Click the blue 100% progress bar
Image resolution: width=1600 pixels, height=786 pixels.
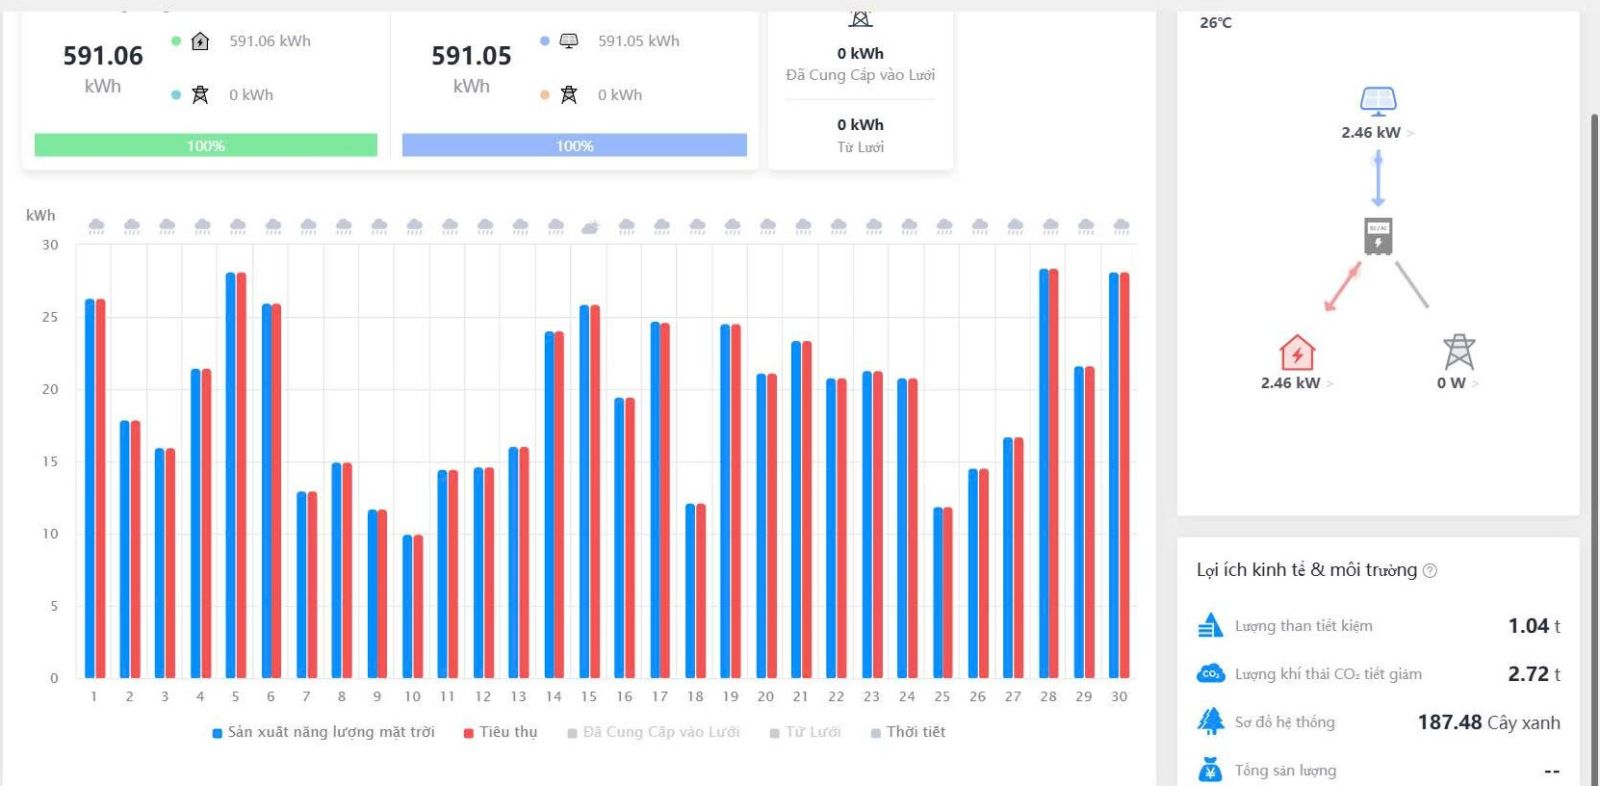pyautogui.click(x=574, y=145)
